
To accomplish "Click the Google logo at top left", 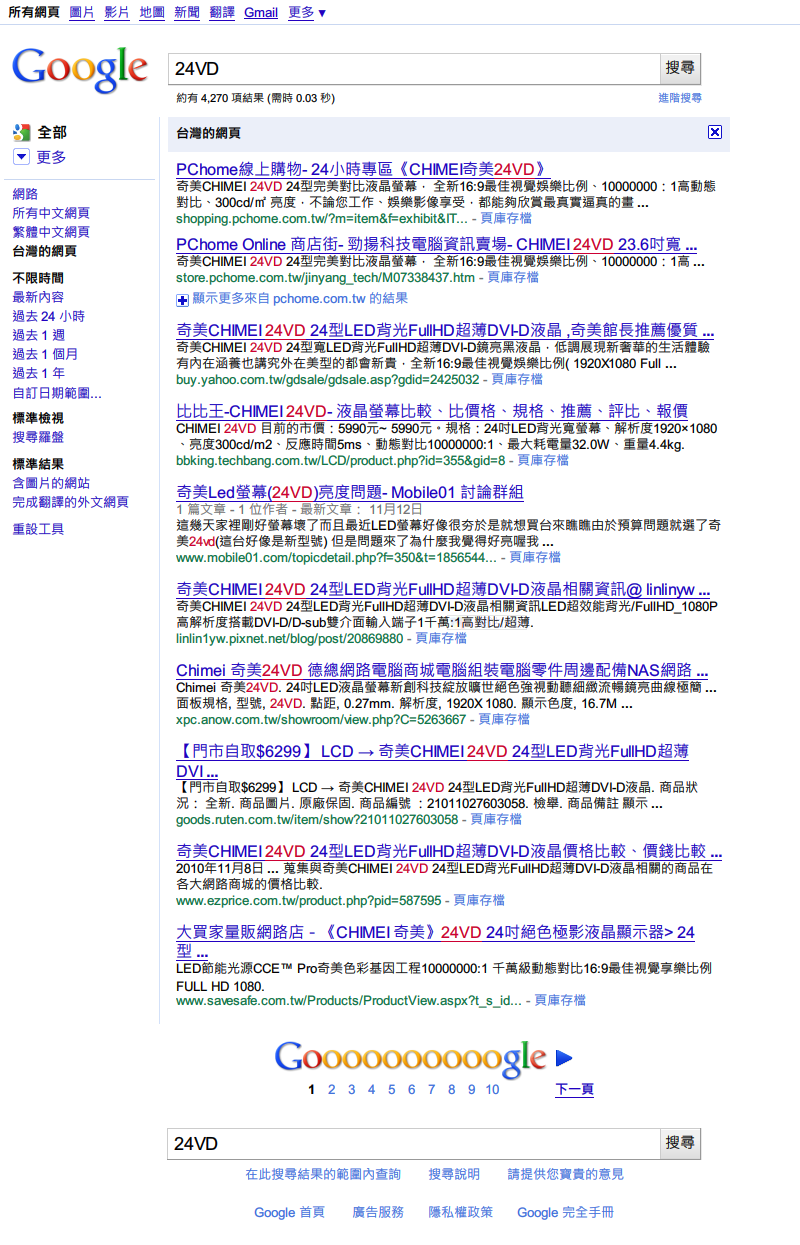I will [80, 69].
